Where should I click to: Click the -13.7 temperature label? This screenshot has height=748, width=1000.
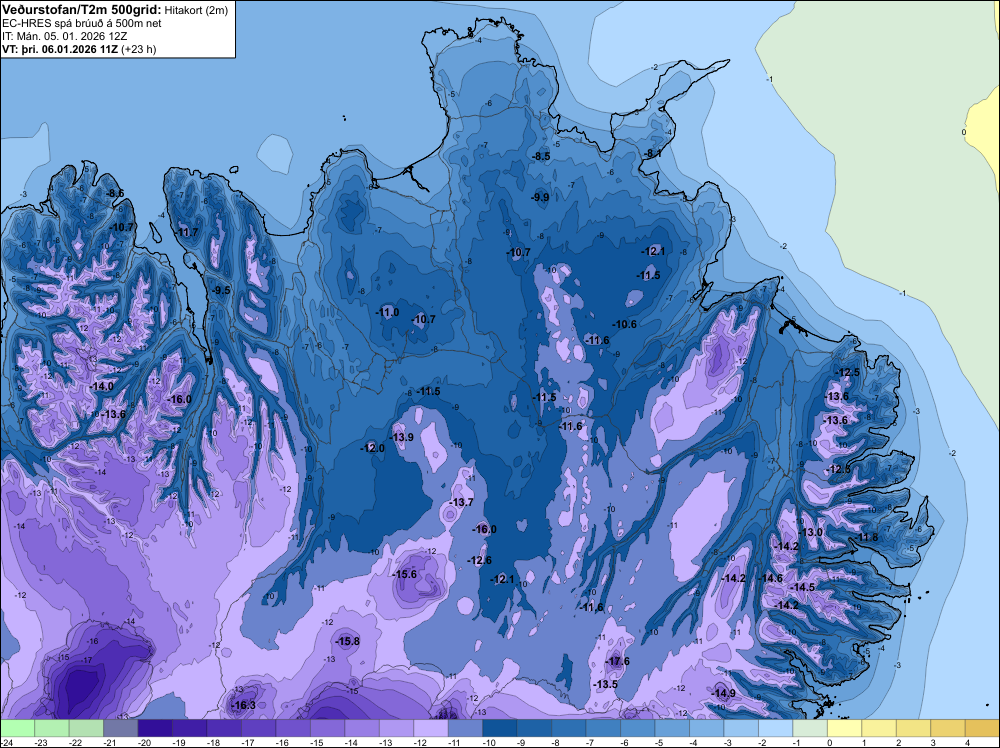coord(461,502)
